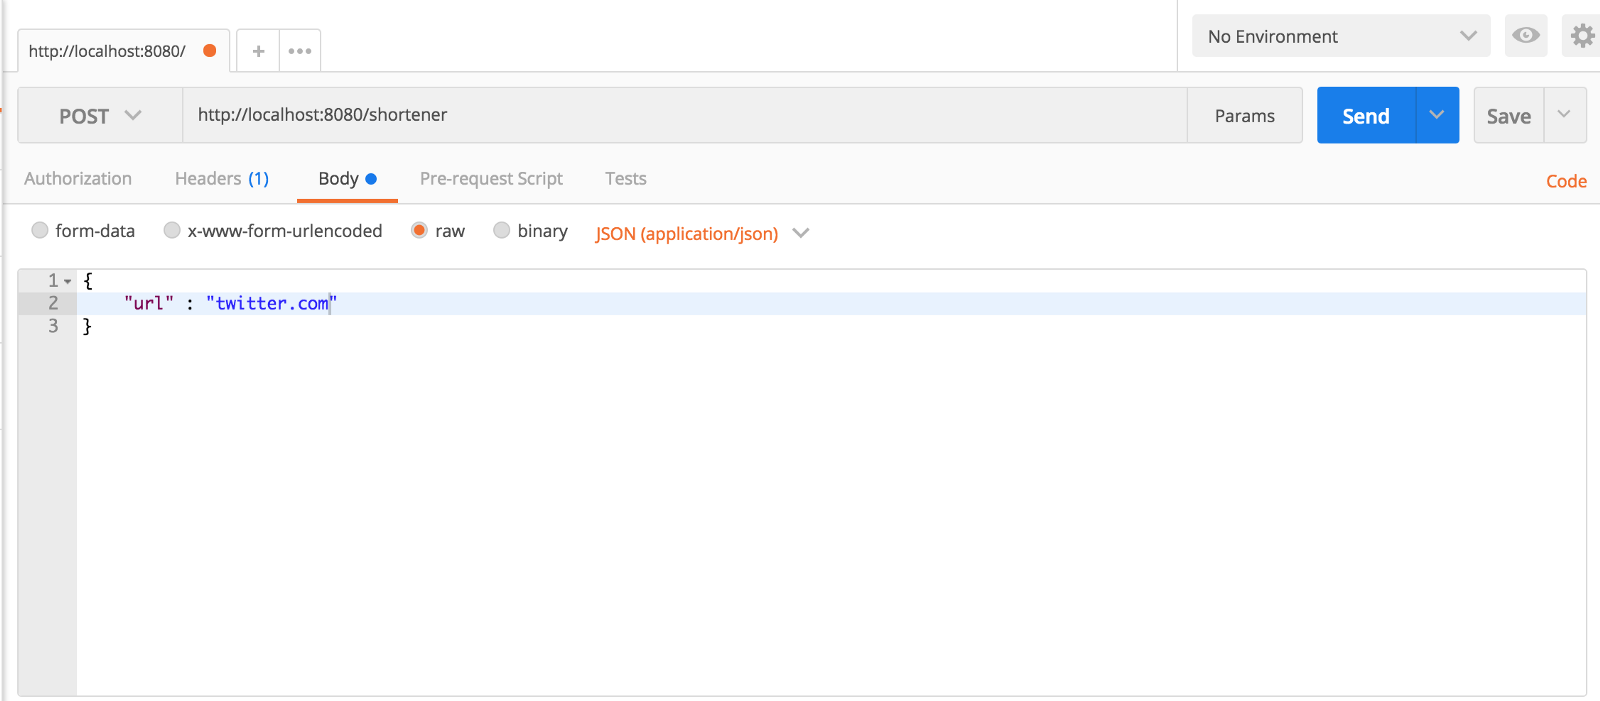
Task: Expand the No Environment selector
Action: pos(1340,36)
